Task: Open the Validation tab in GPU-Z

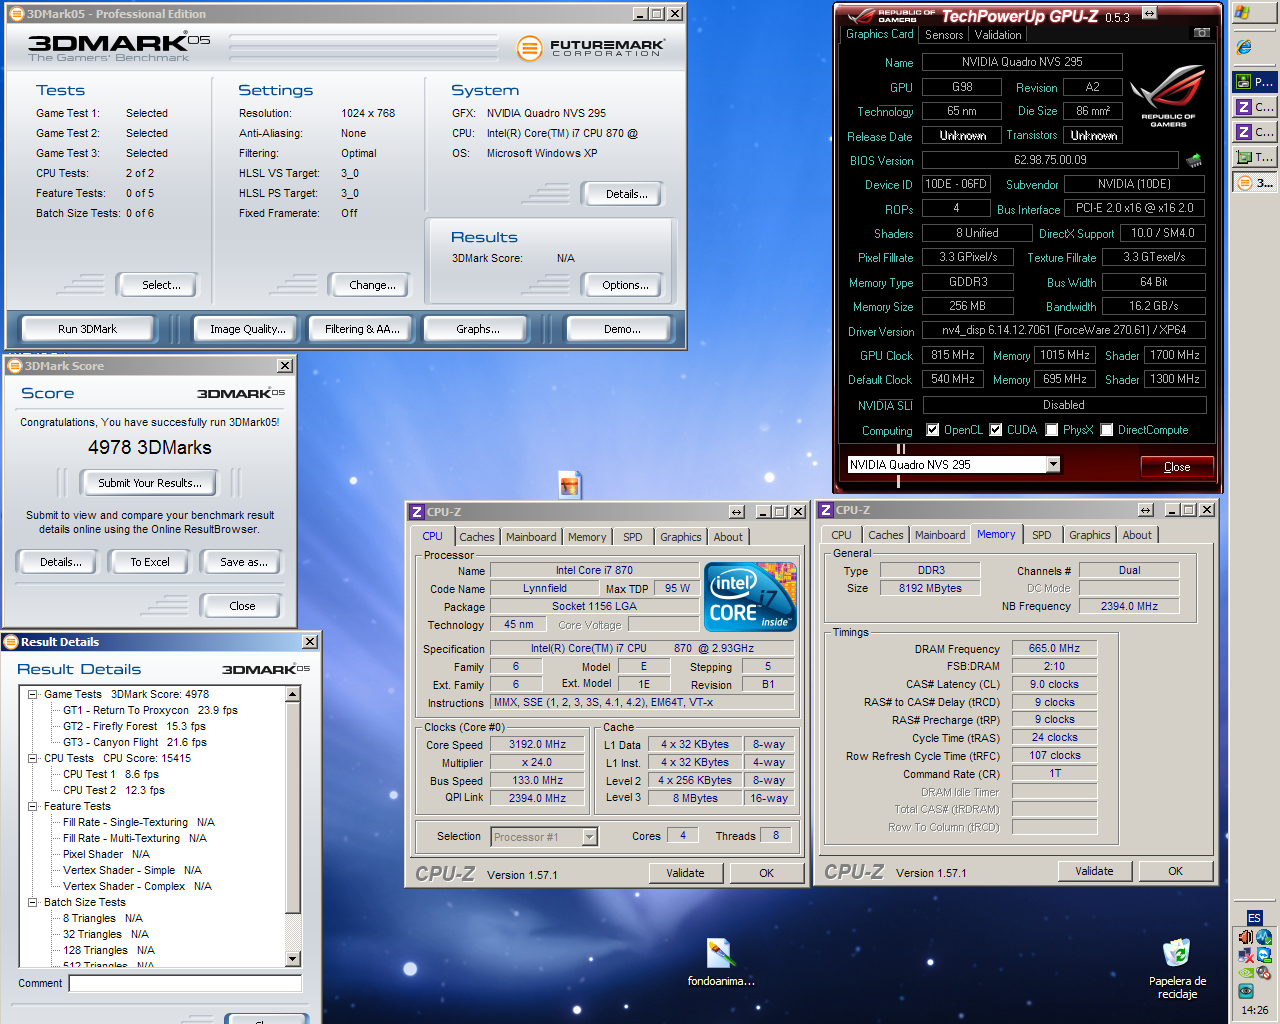Action: pyautogui.click(x=998, y=35)
